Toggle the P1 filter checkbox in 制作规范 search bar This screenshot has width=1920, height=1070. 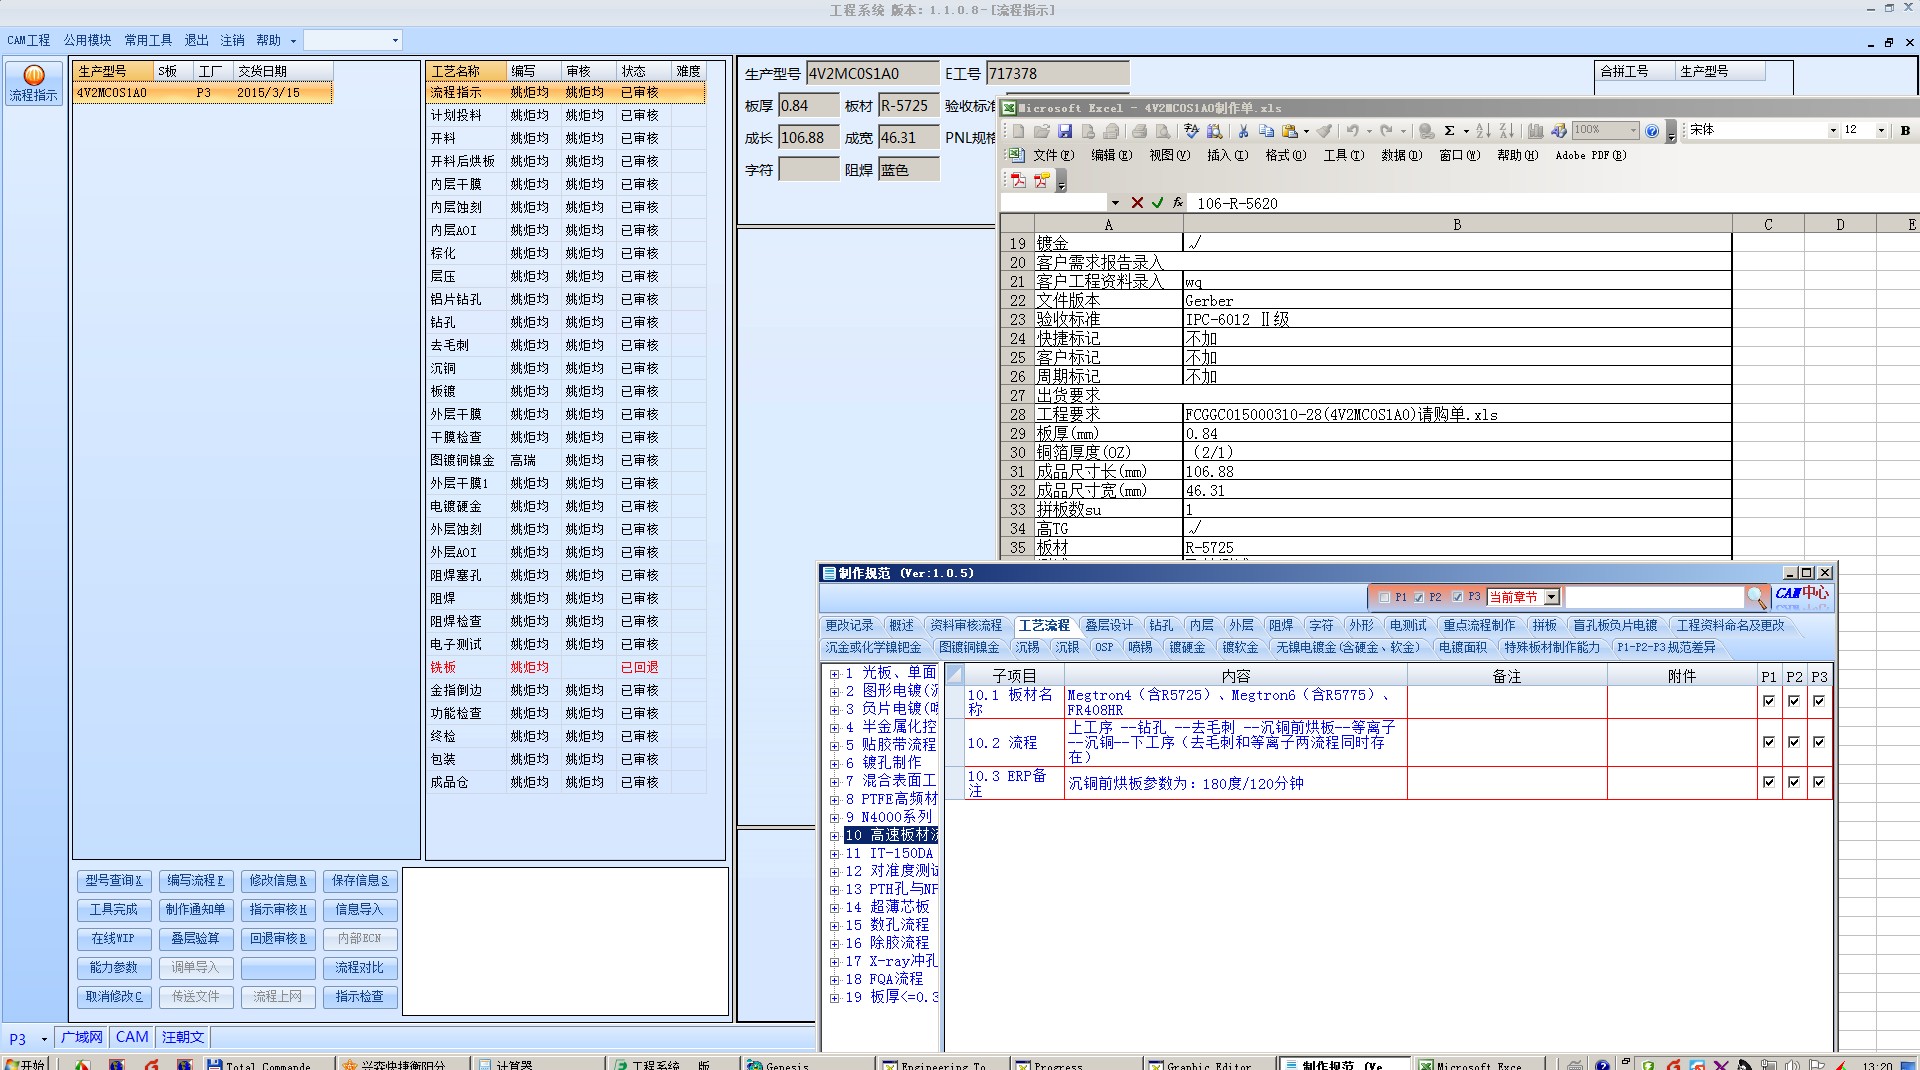pyautogui.click(x=1384, y=597)
